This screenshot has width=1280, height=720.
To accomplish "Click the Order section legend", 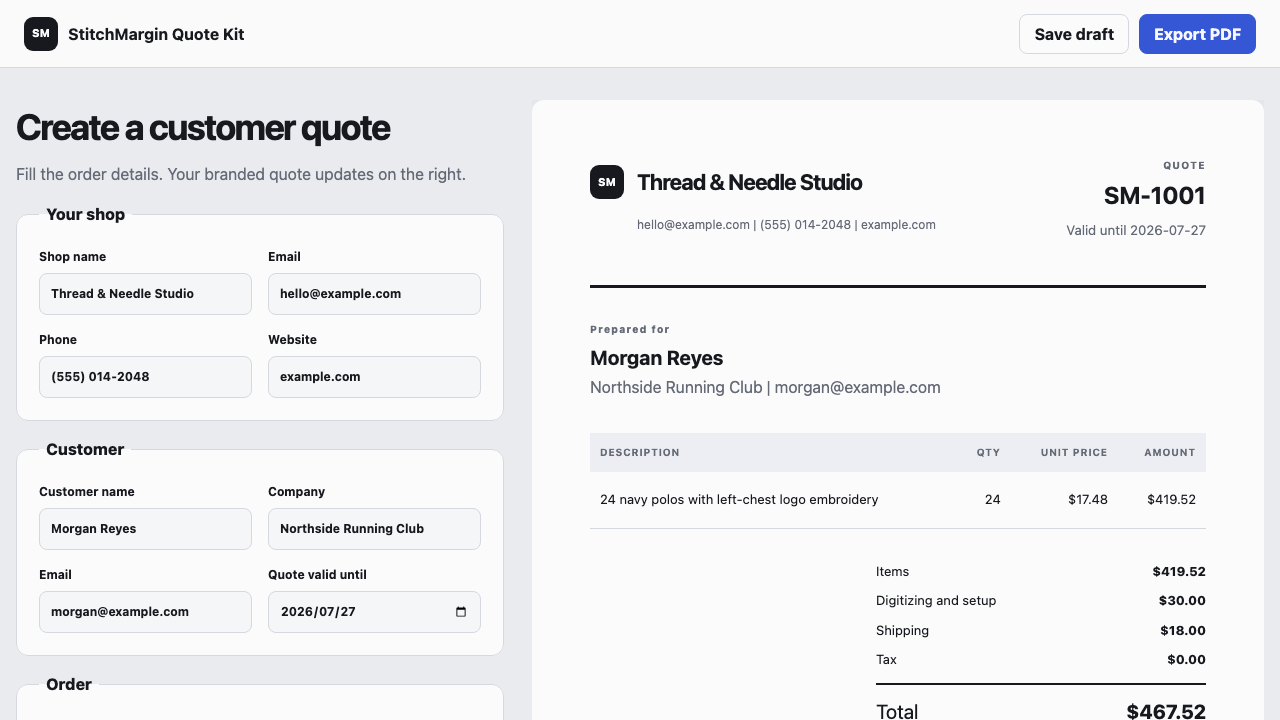I will click(x=69, y=684).
